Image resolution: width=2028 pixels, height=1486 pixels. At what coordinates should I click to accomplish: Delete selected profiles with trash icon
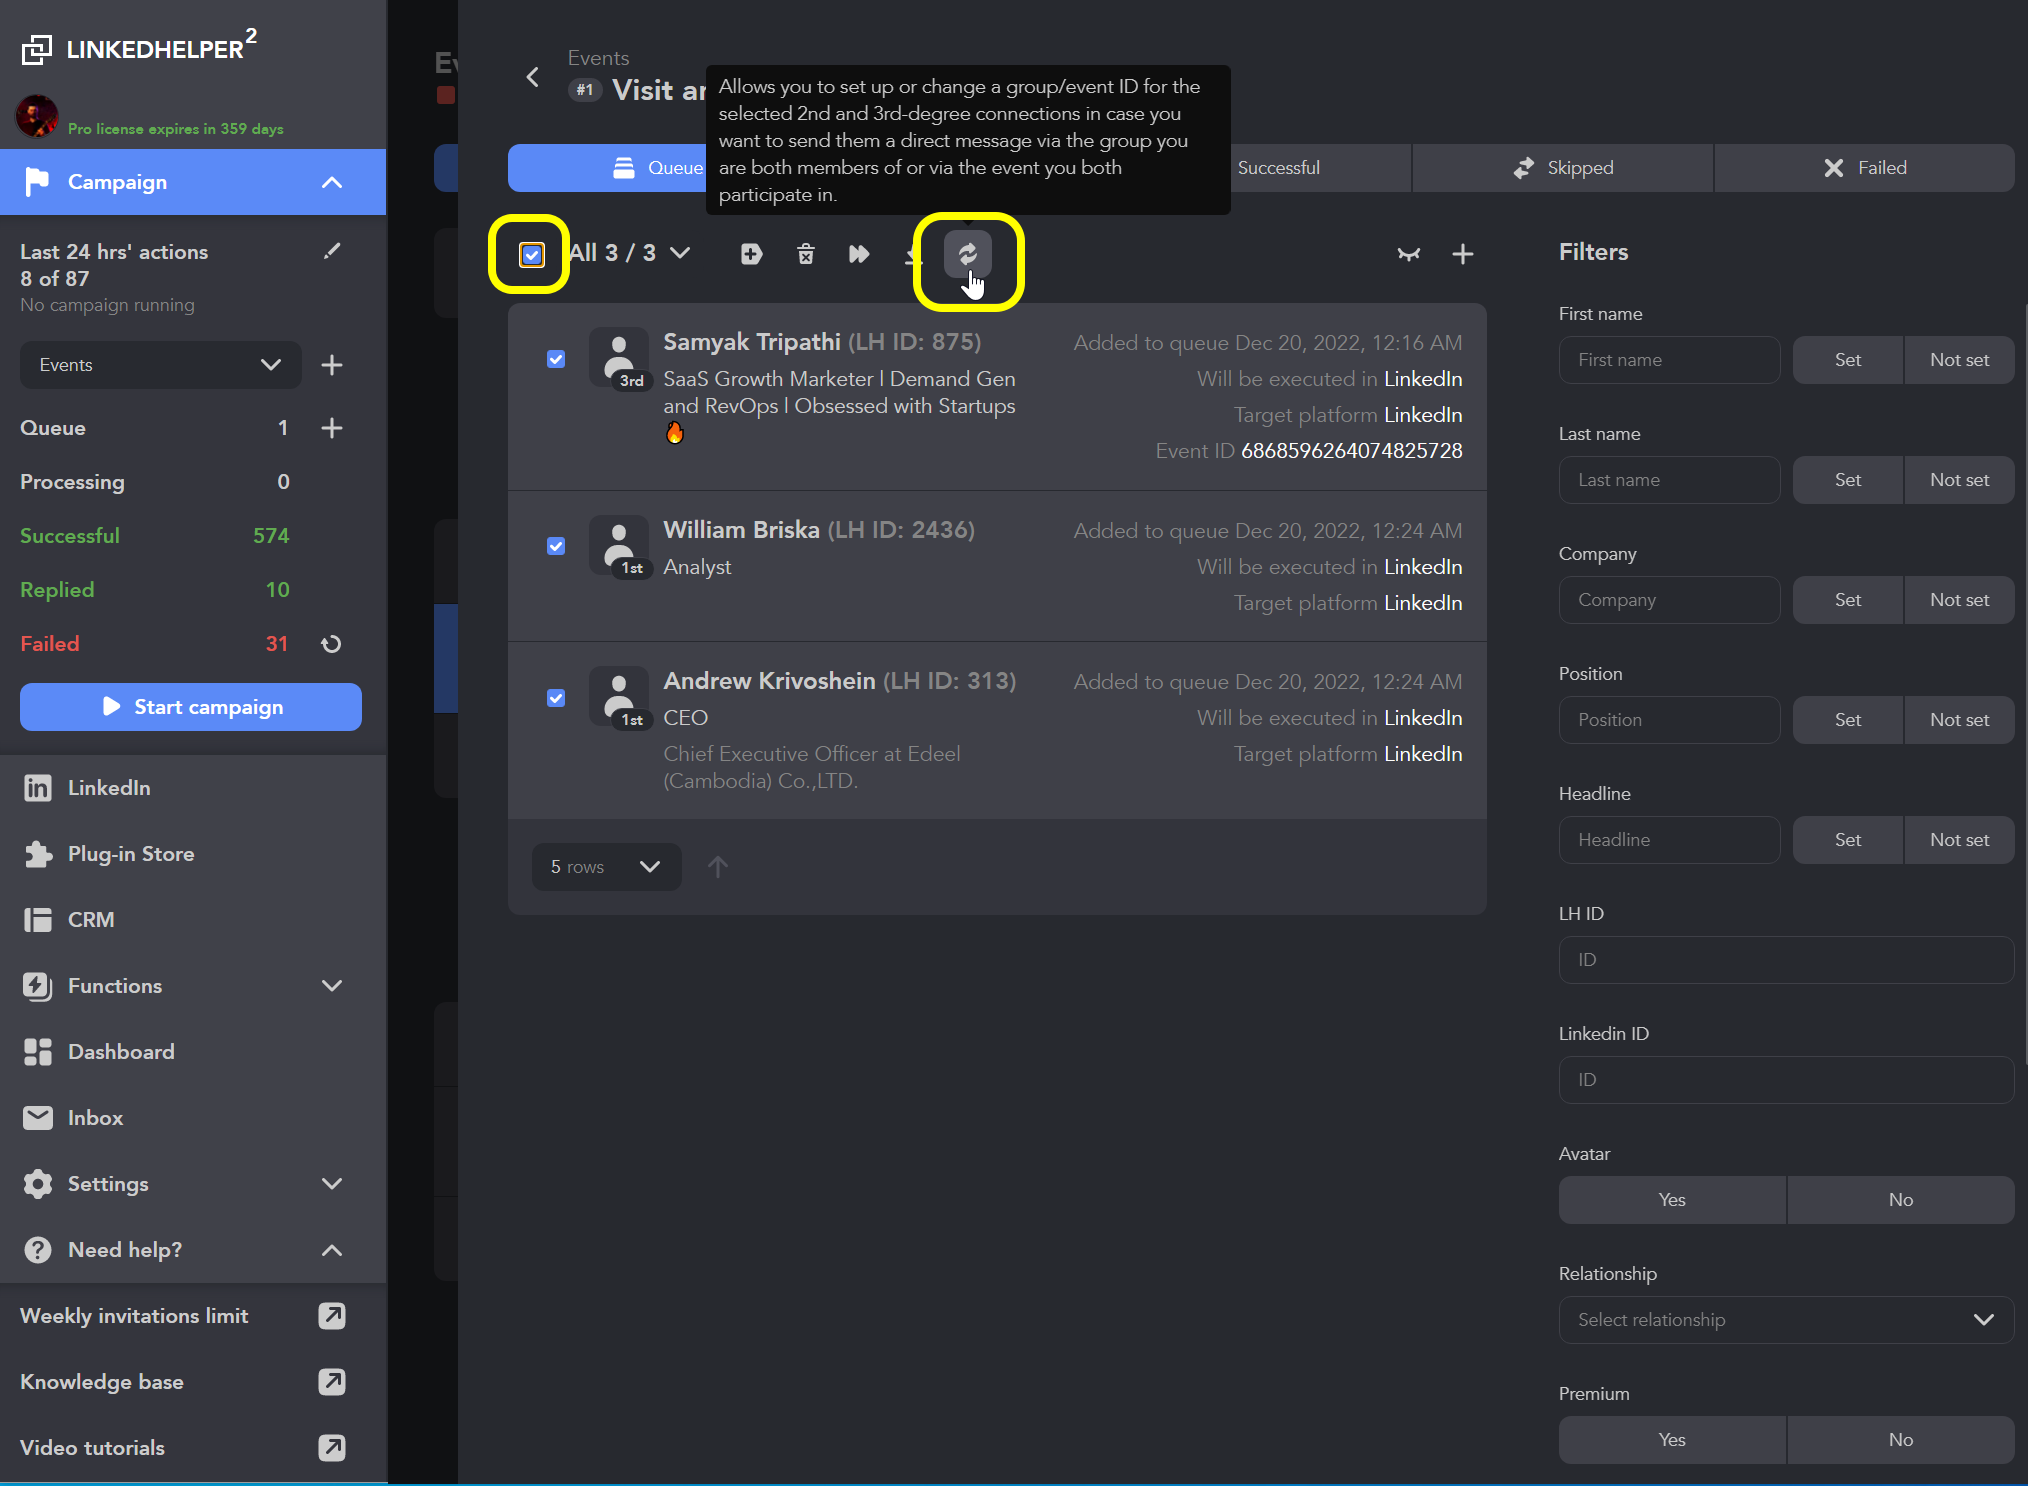pos(806,254)
